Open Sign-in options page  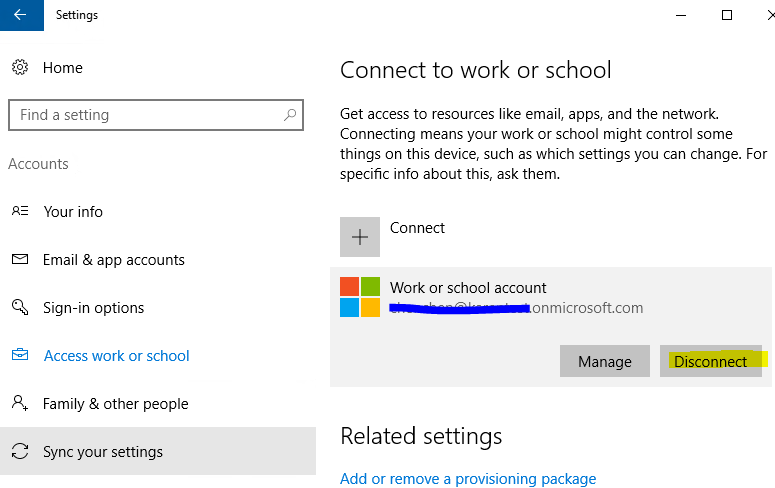pos(93,308)
